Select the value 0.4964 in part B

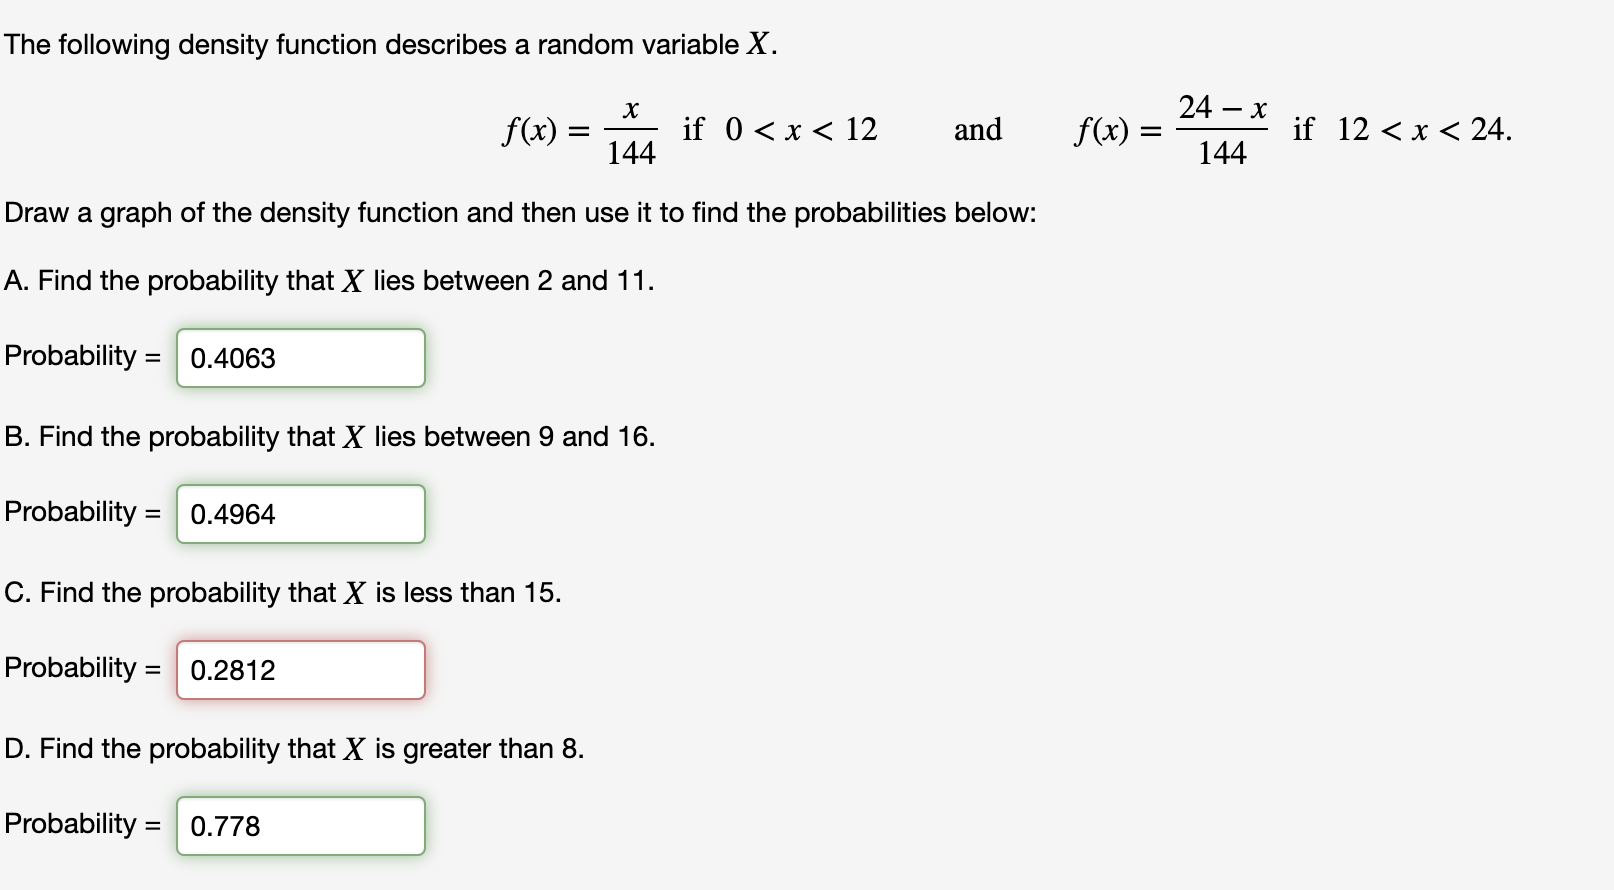pyautogui.click(x=234, y=514)
